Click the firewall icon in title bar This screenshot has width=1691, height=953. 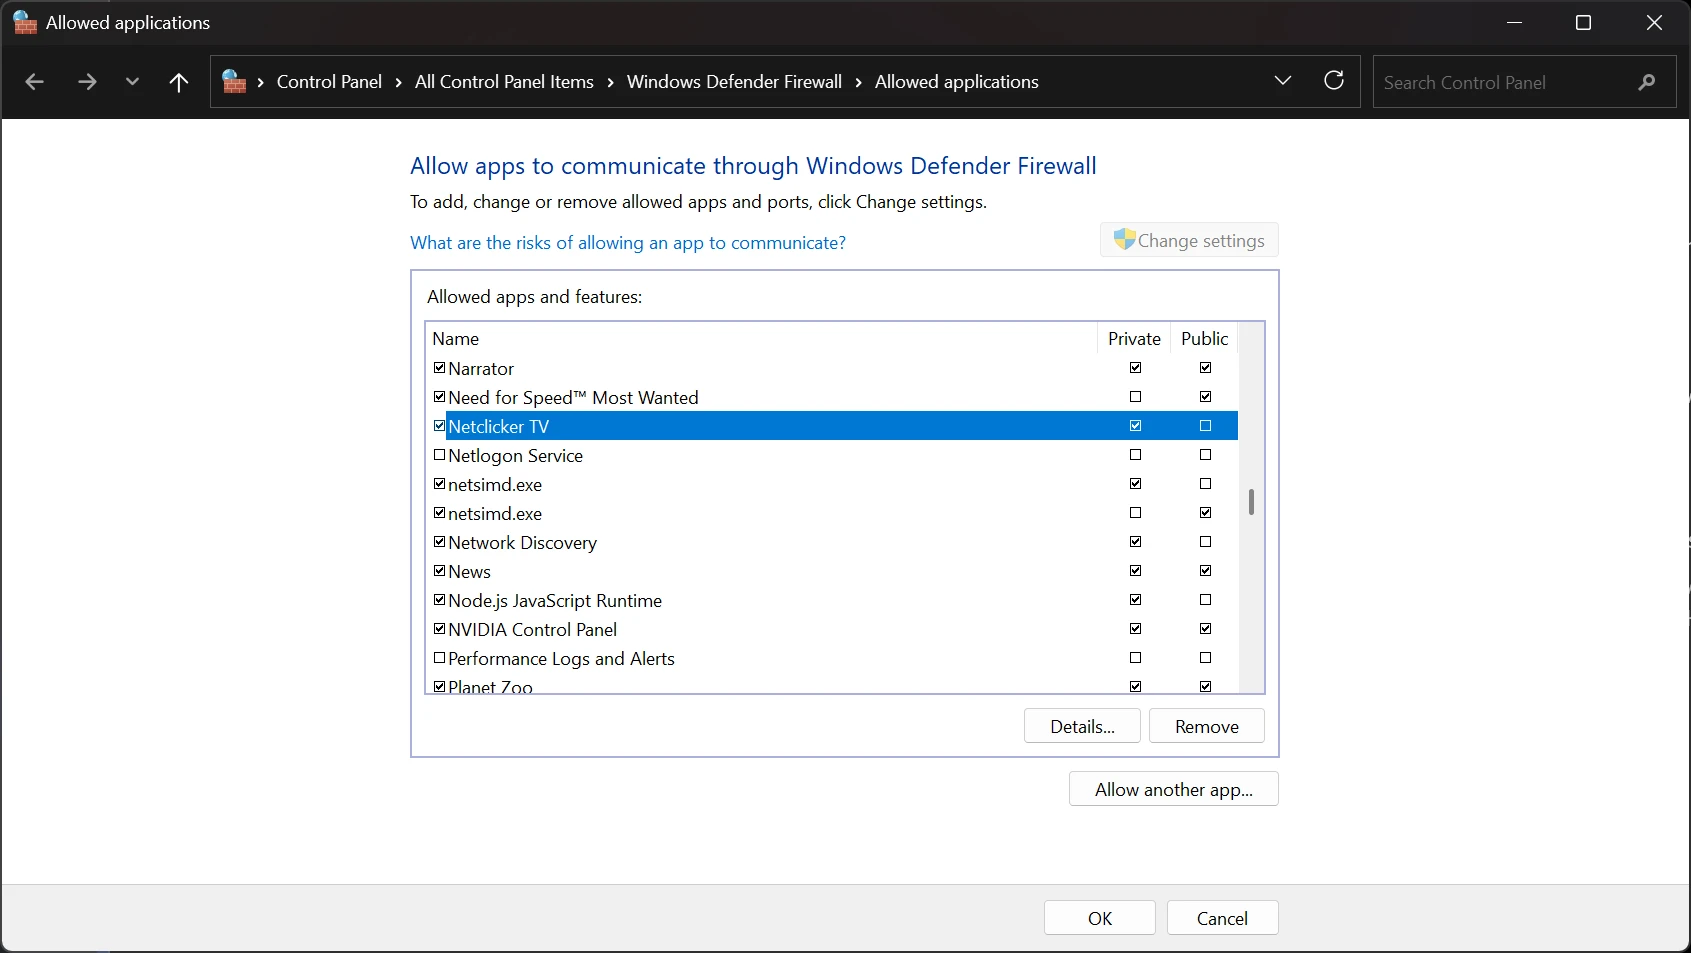25,23
